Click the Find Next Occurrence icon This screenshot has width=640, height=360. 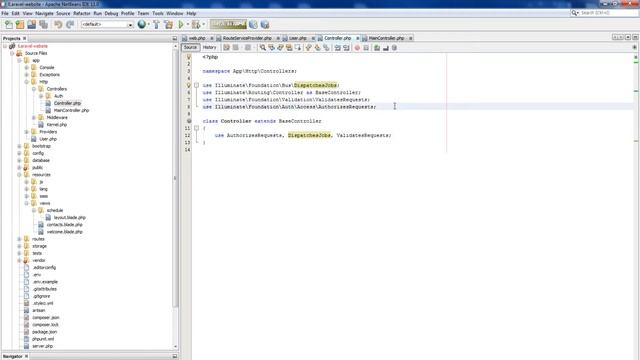280,48
